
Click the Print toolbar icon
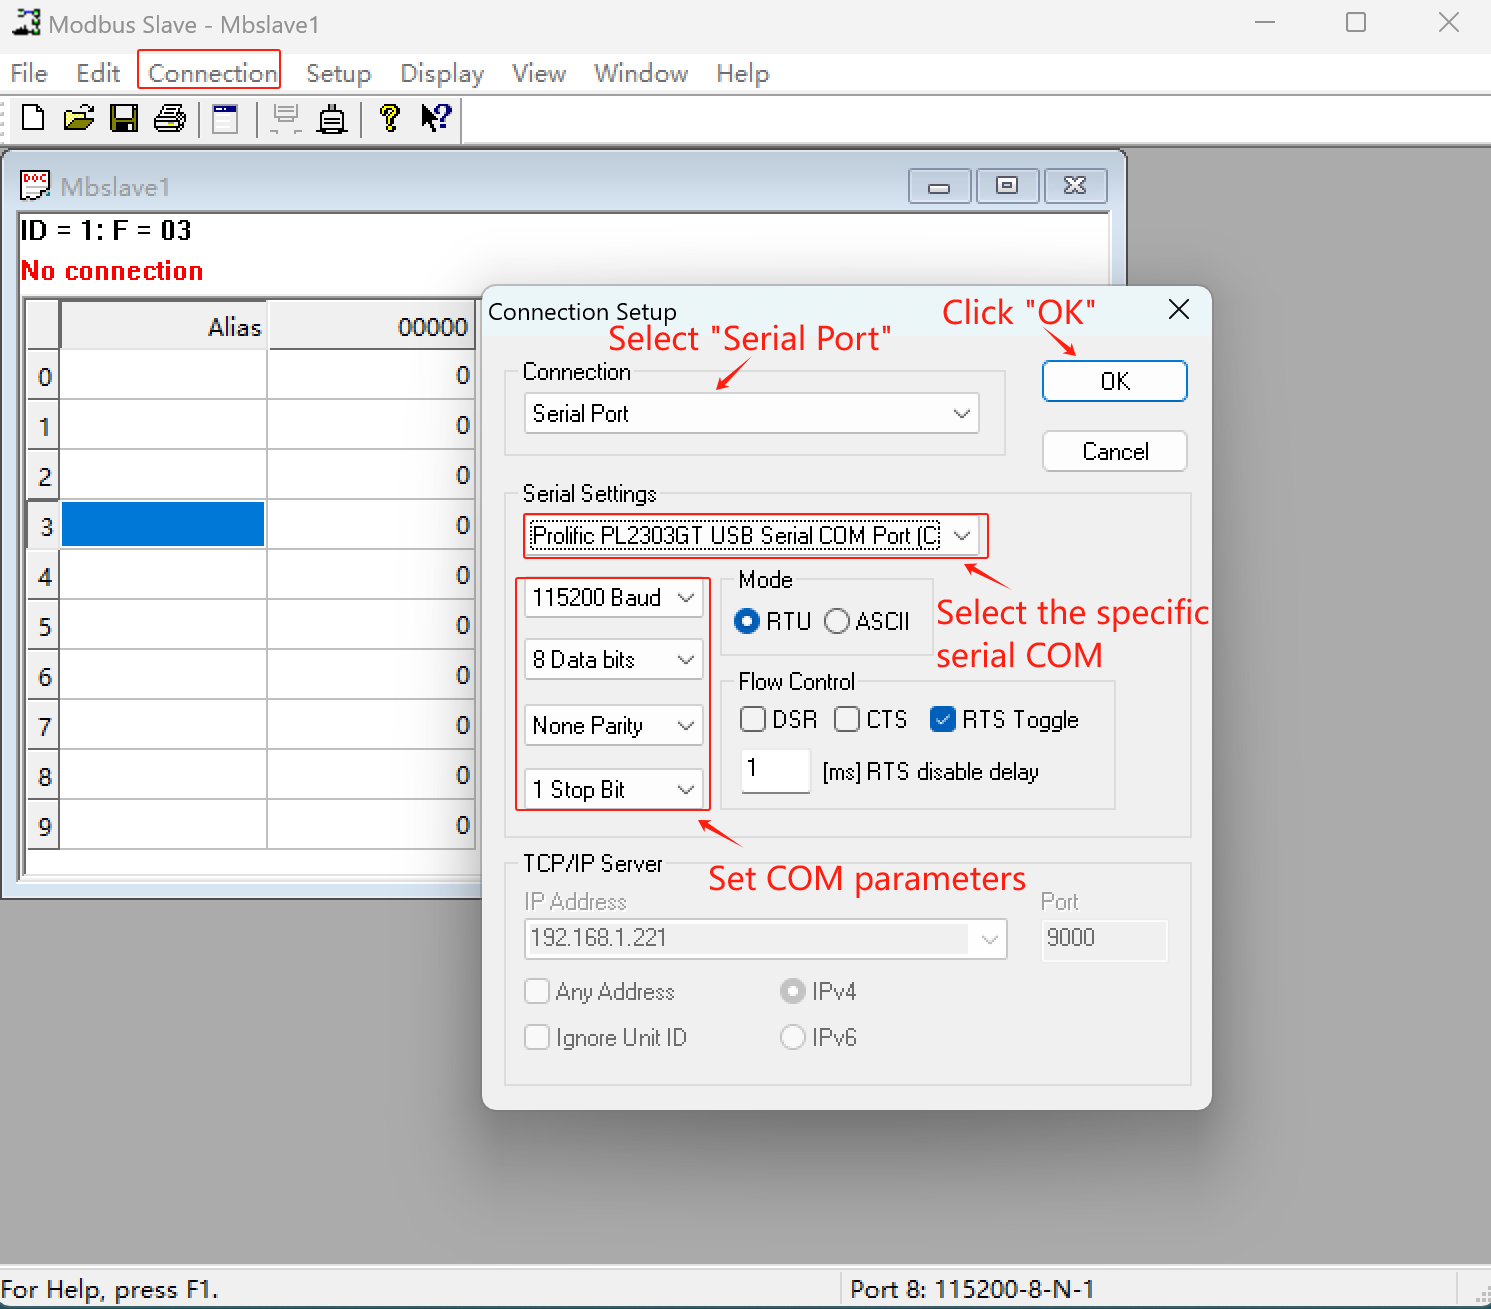[x=170, y=118]
